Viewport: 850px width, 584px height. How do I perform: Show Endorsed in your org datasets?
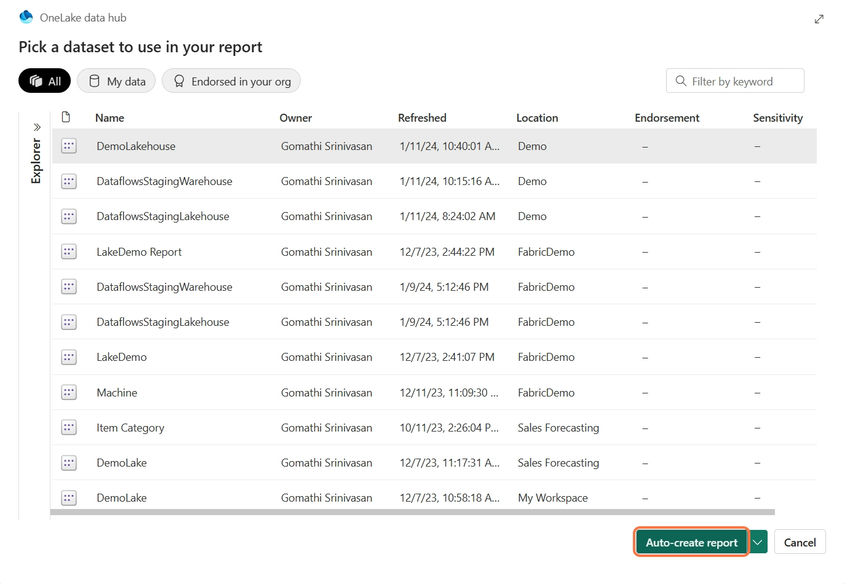click(231, 81)
